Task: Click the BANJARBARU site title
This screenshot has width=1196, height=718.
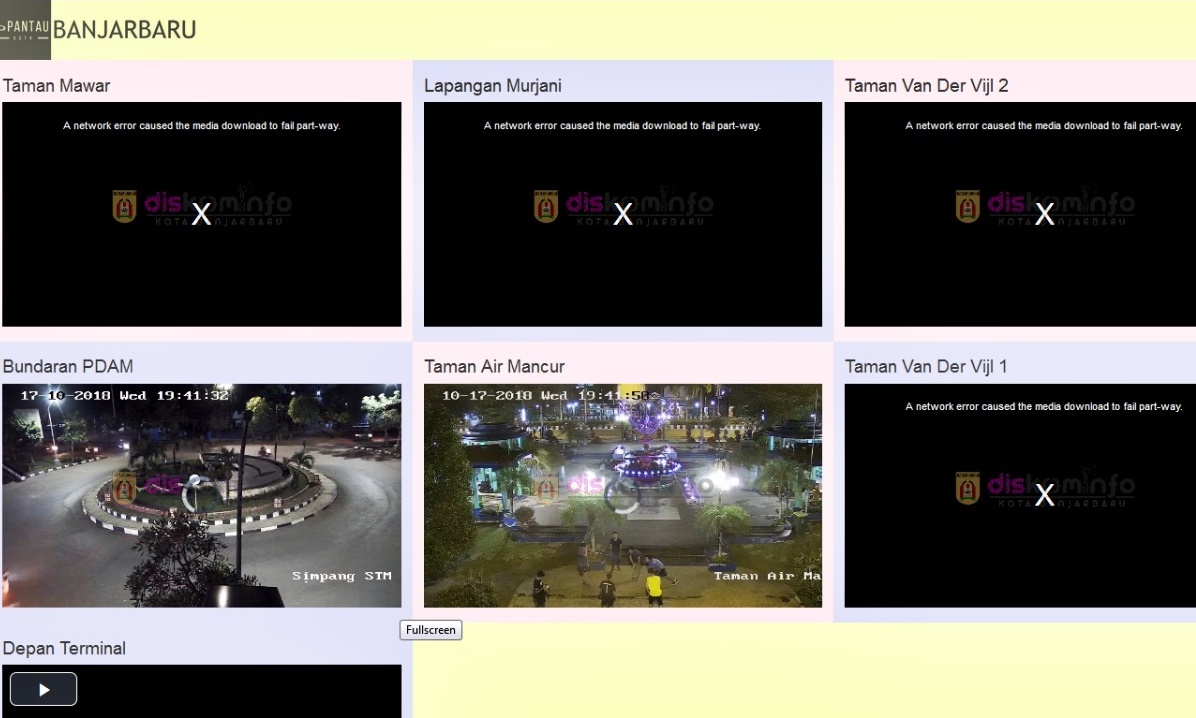Action: tap(124, 30)
